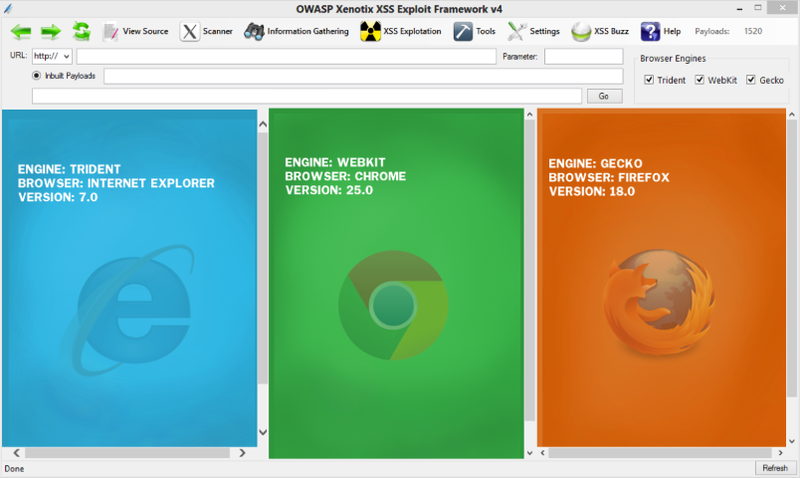Uncheck the Trident browser engine checkbox
Screen dimensions: 800x478
(649, 80)
